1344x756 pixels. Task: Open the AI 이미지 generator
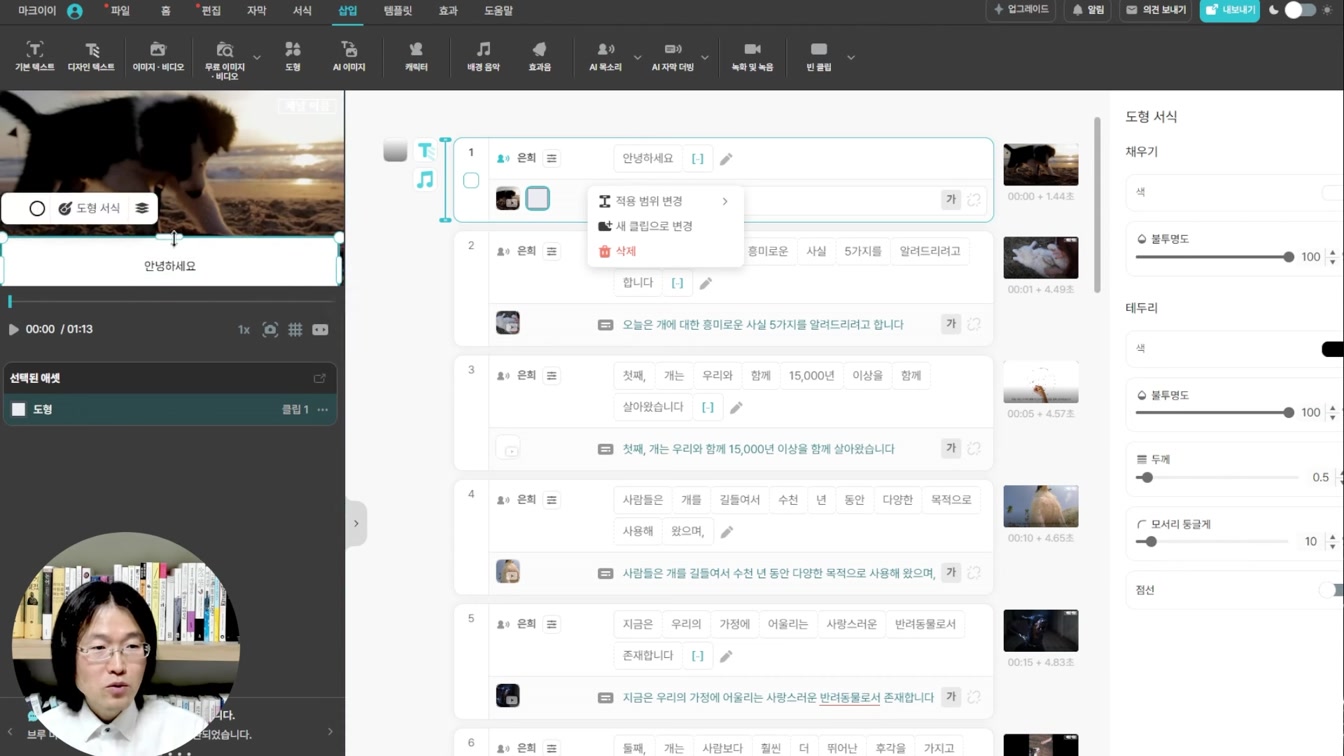349,57
